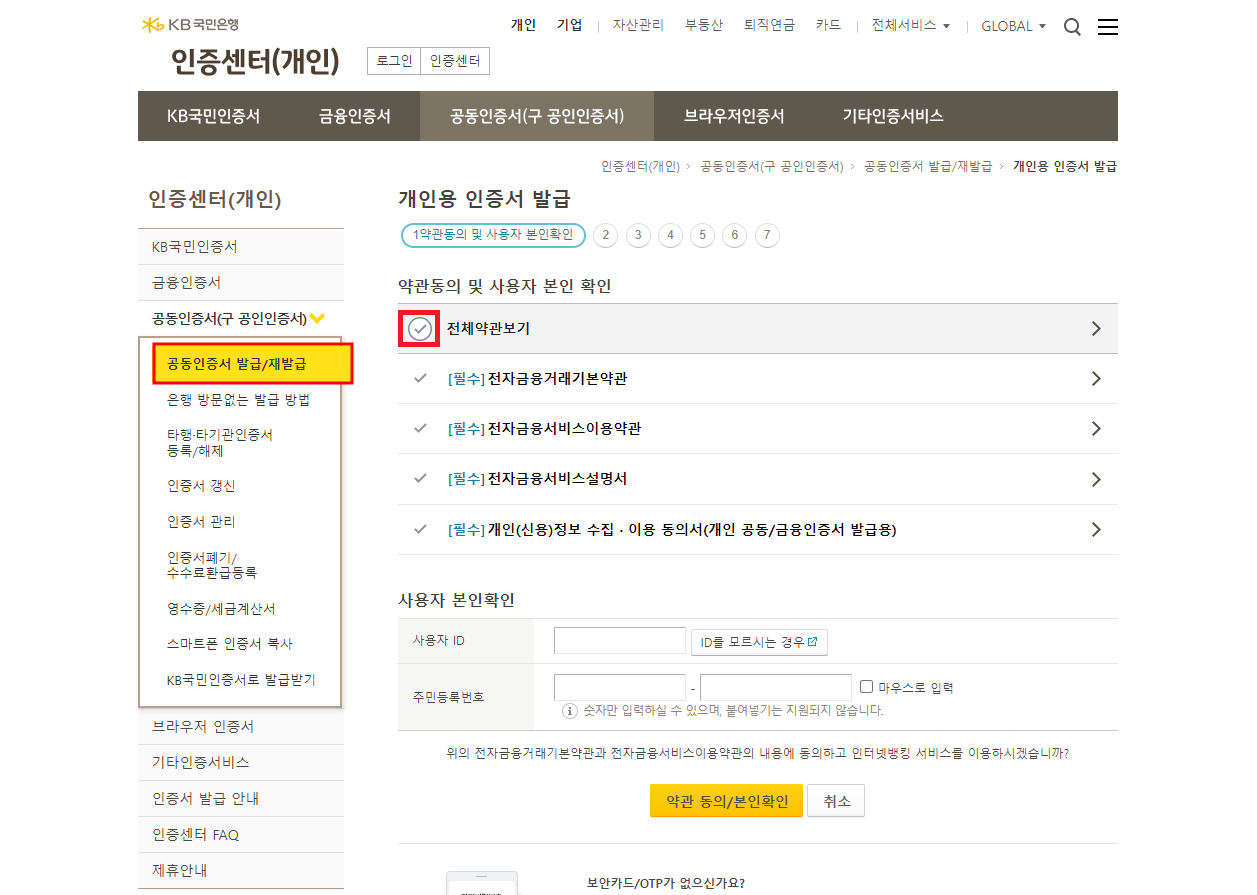The height and width of the screenshot is (895, 1257).
Task: Open KB국민인증서 in the left sidebar
Action: click(241, 247)
